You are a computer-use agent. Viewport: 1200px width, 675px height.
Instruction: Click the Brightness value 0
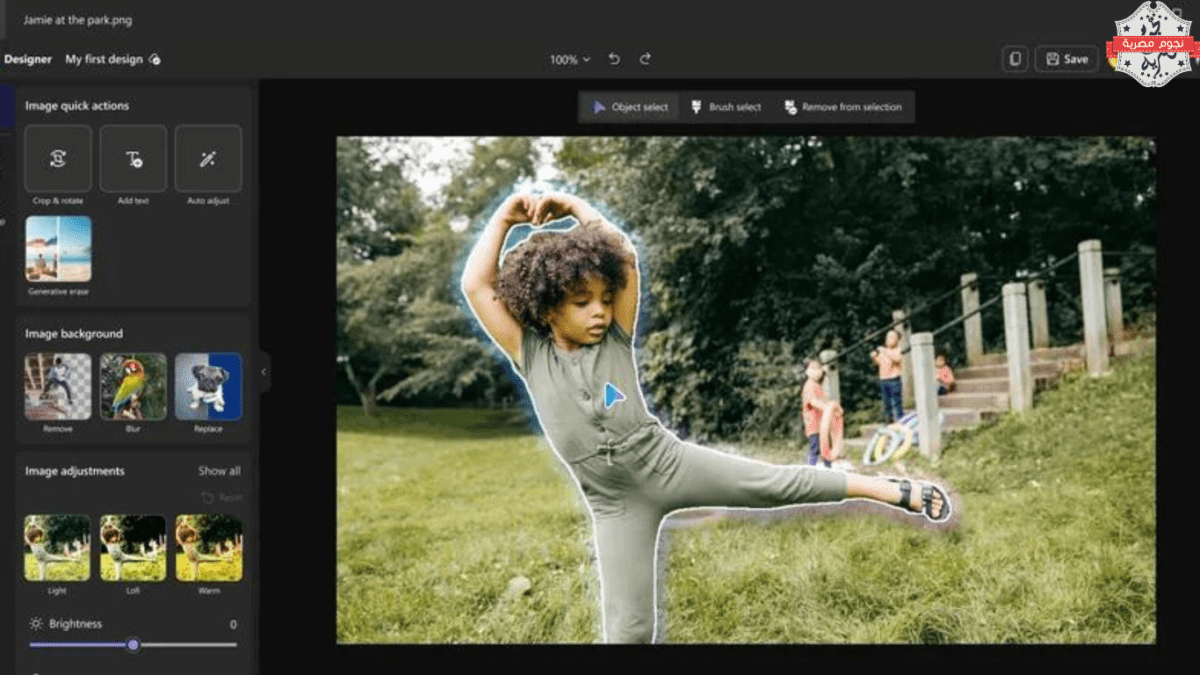[233, 624]
